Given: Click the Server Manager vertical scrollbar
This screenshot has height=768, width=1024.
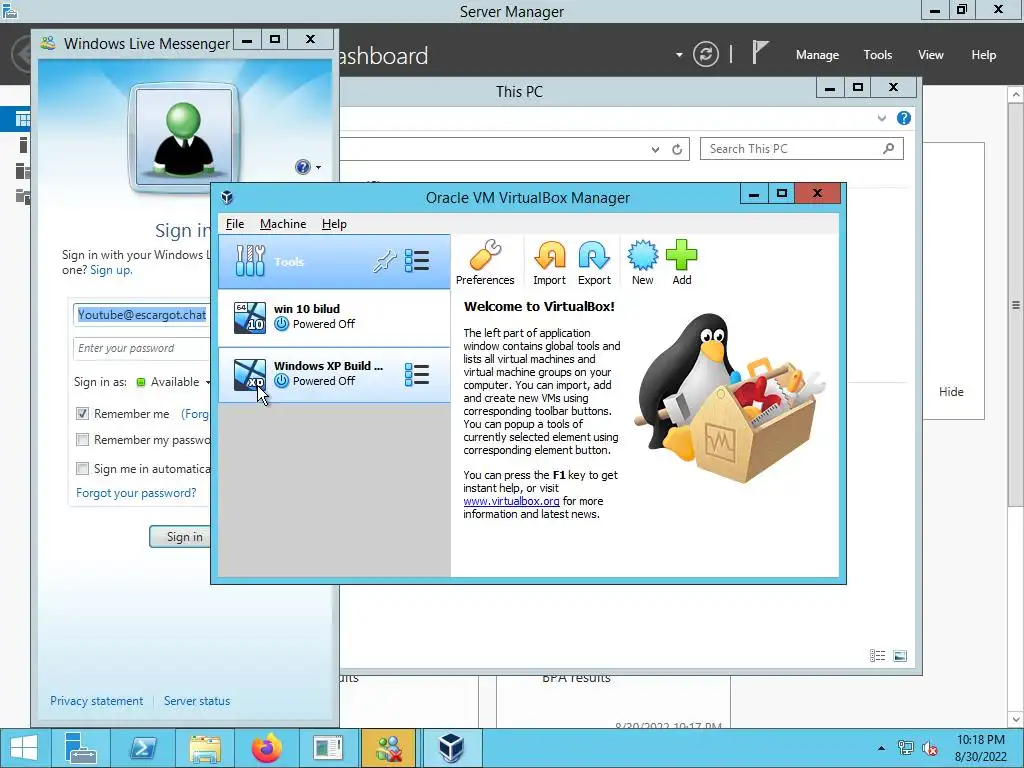Looking at the screenshot, I should point(1016,304).
